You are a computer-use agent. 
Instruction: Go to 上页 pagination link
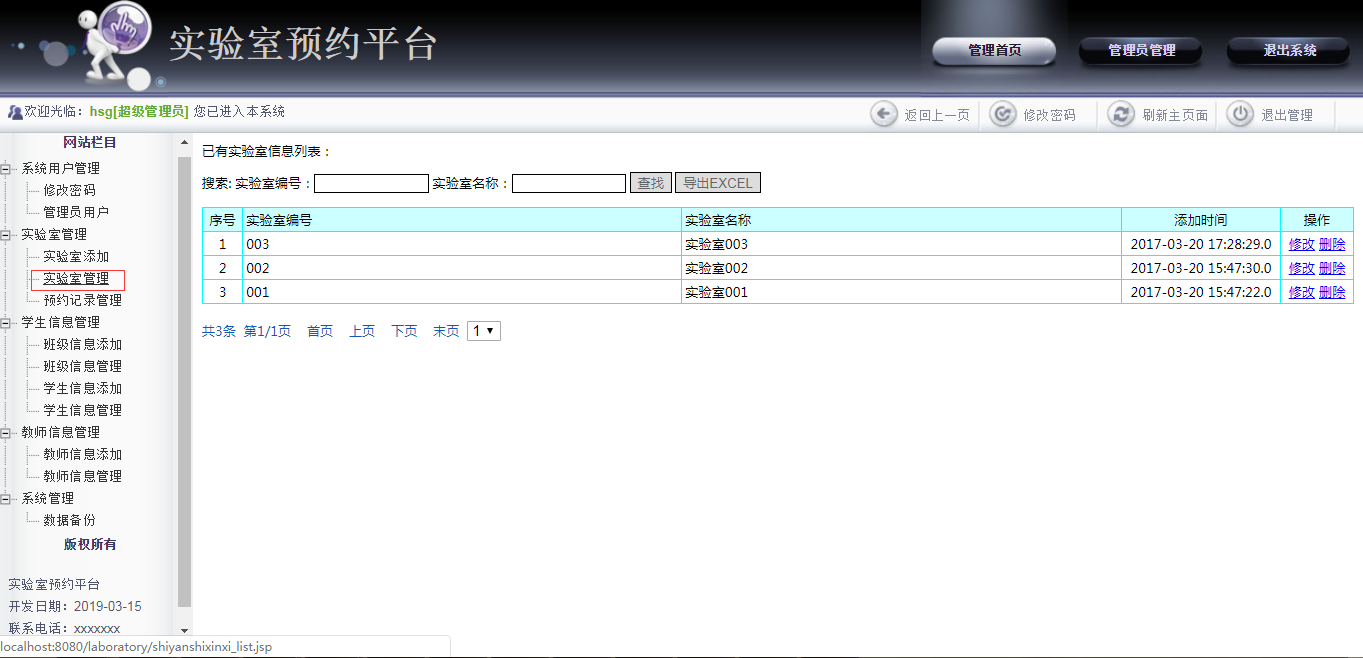pos(362,331)
